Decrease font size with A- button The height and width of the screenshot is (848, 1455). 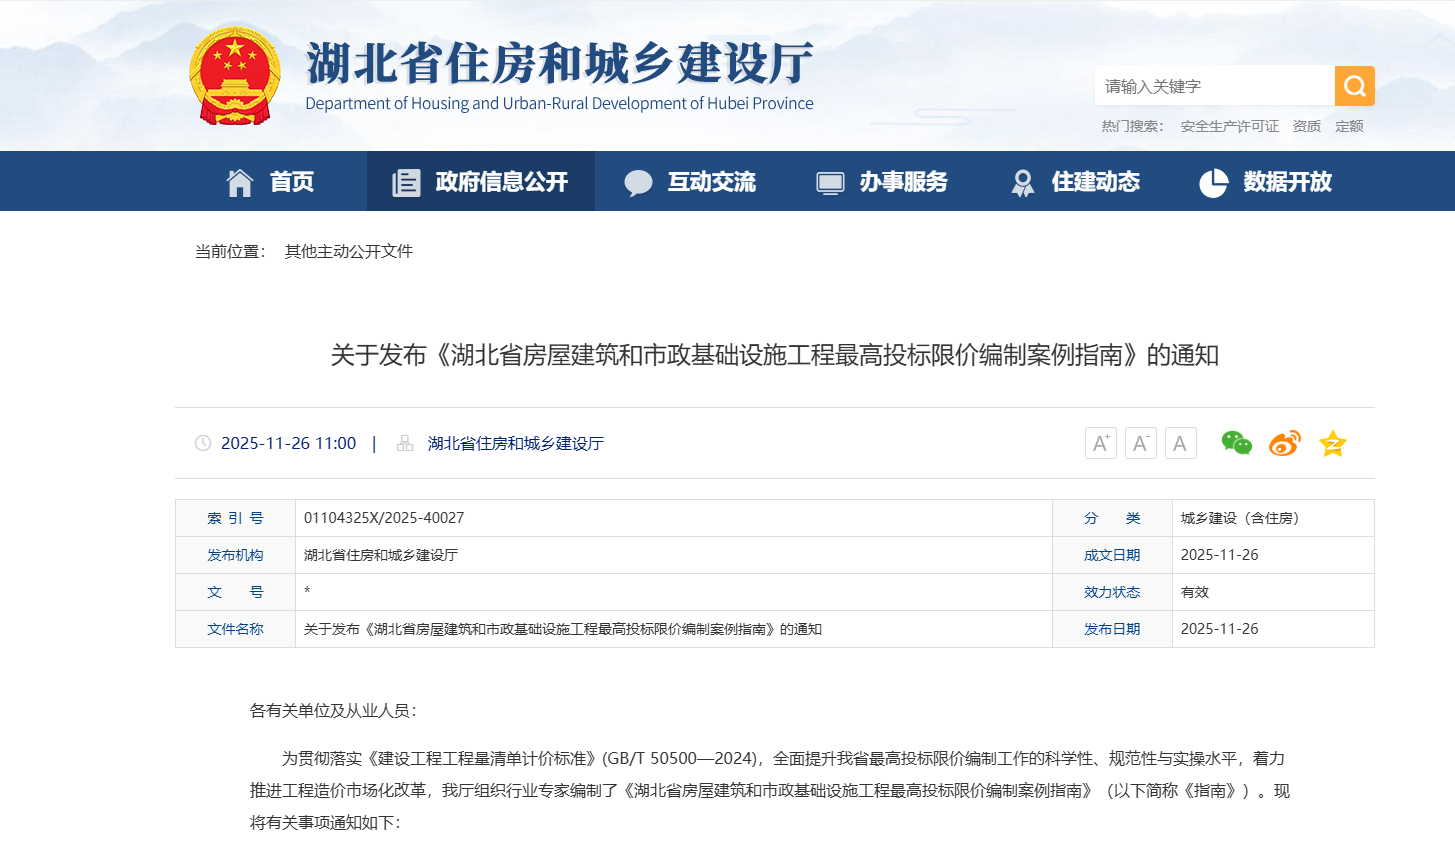point(1140,443)
